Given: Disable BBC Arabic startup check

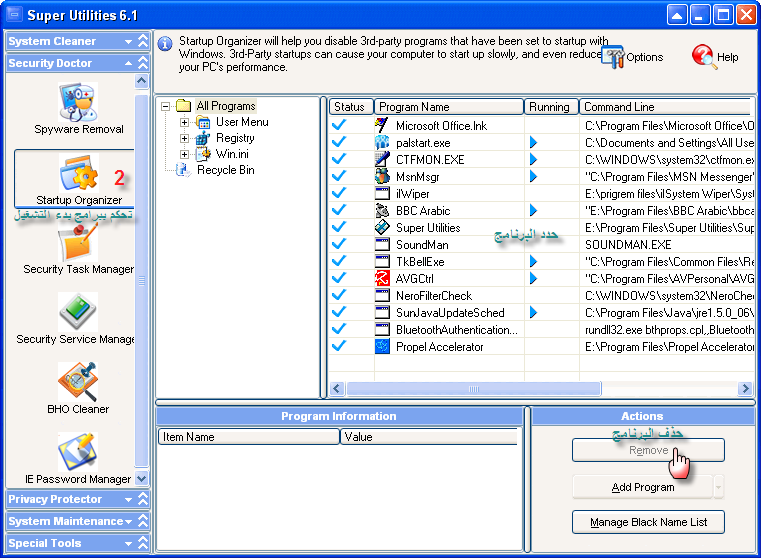Looking at the screenshot, I should click(x=339, y=210).
